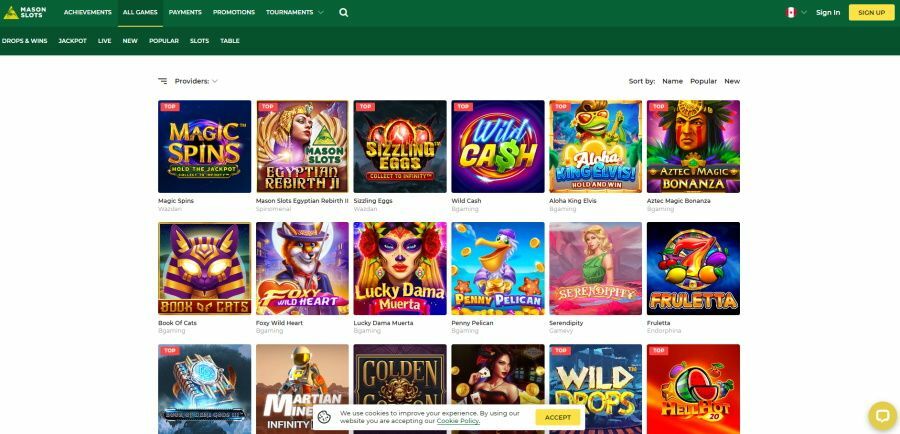900x434 pixels.
Task: Sort games by Name
Action: [x=672, y=81]
